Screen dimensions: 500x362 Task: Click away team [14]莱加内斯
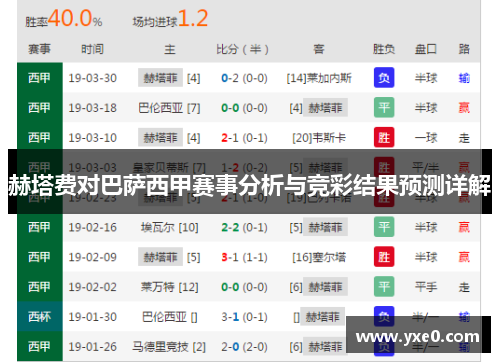point(319,78)
